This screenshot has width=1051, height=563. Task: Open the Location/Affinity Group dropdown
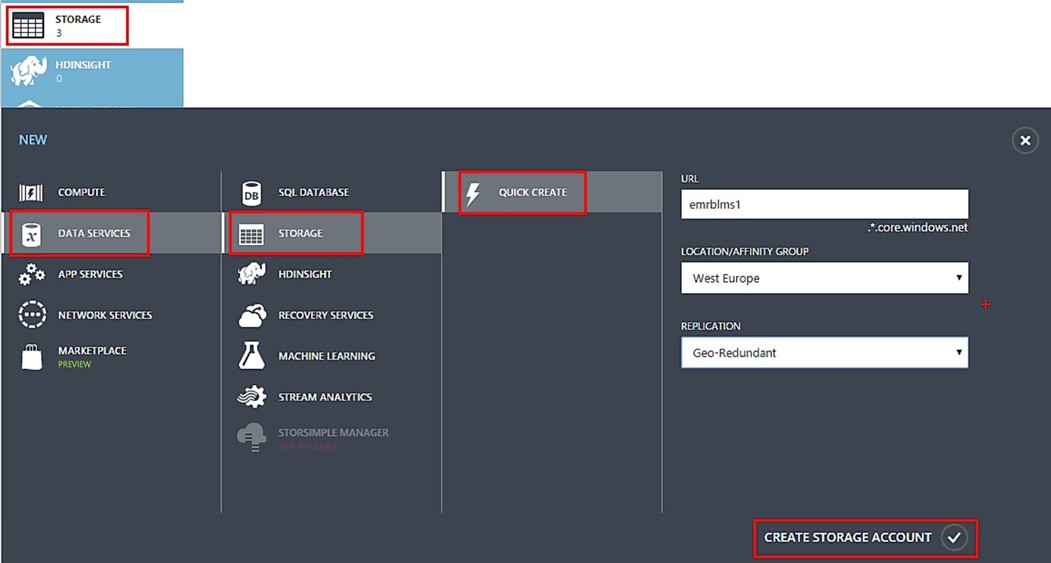pyautogui.click(x=824, y=278)
